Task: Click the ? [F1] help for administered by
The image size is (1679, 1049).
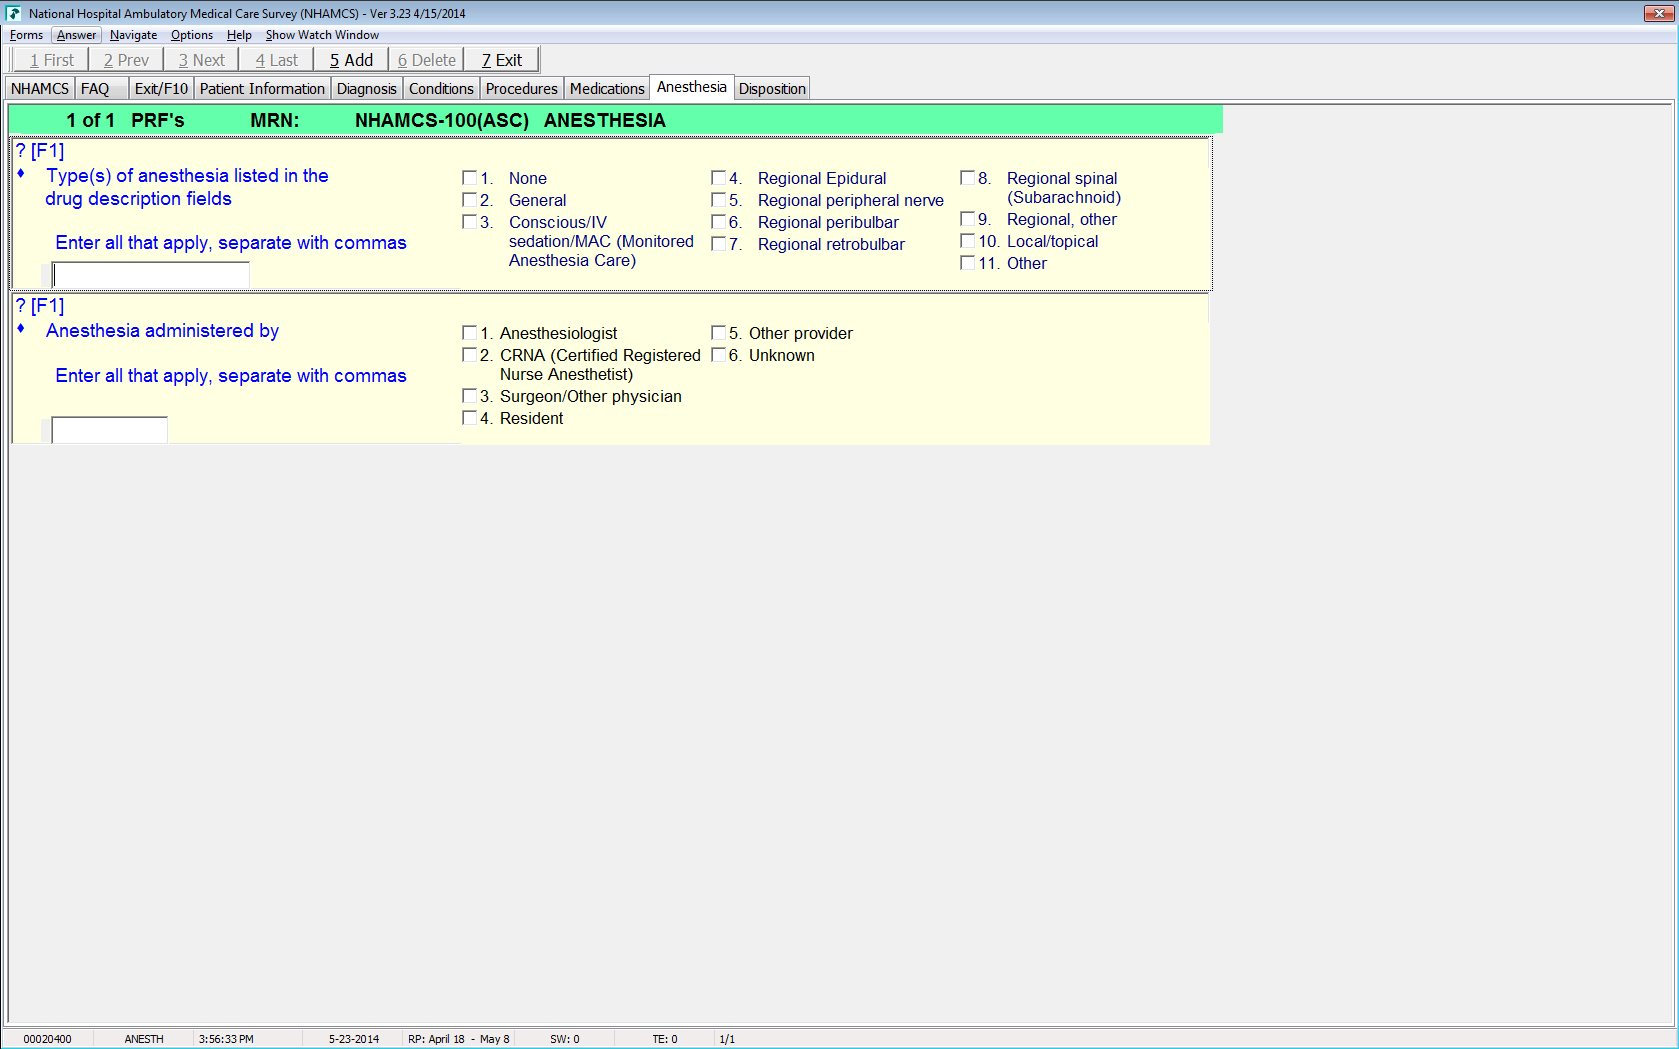Action: (x=40, y=306)
